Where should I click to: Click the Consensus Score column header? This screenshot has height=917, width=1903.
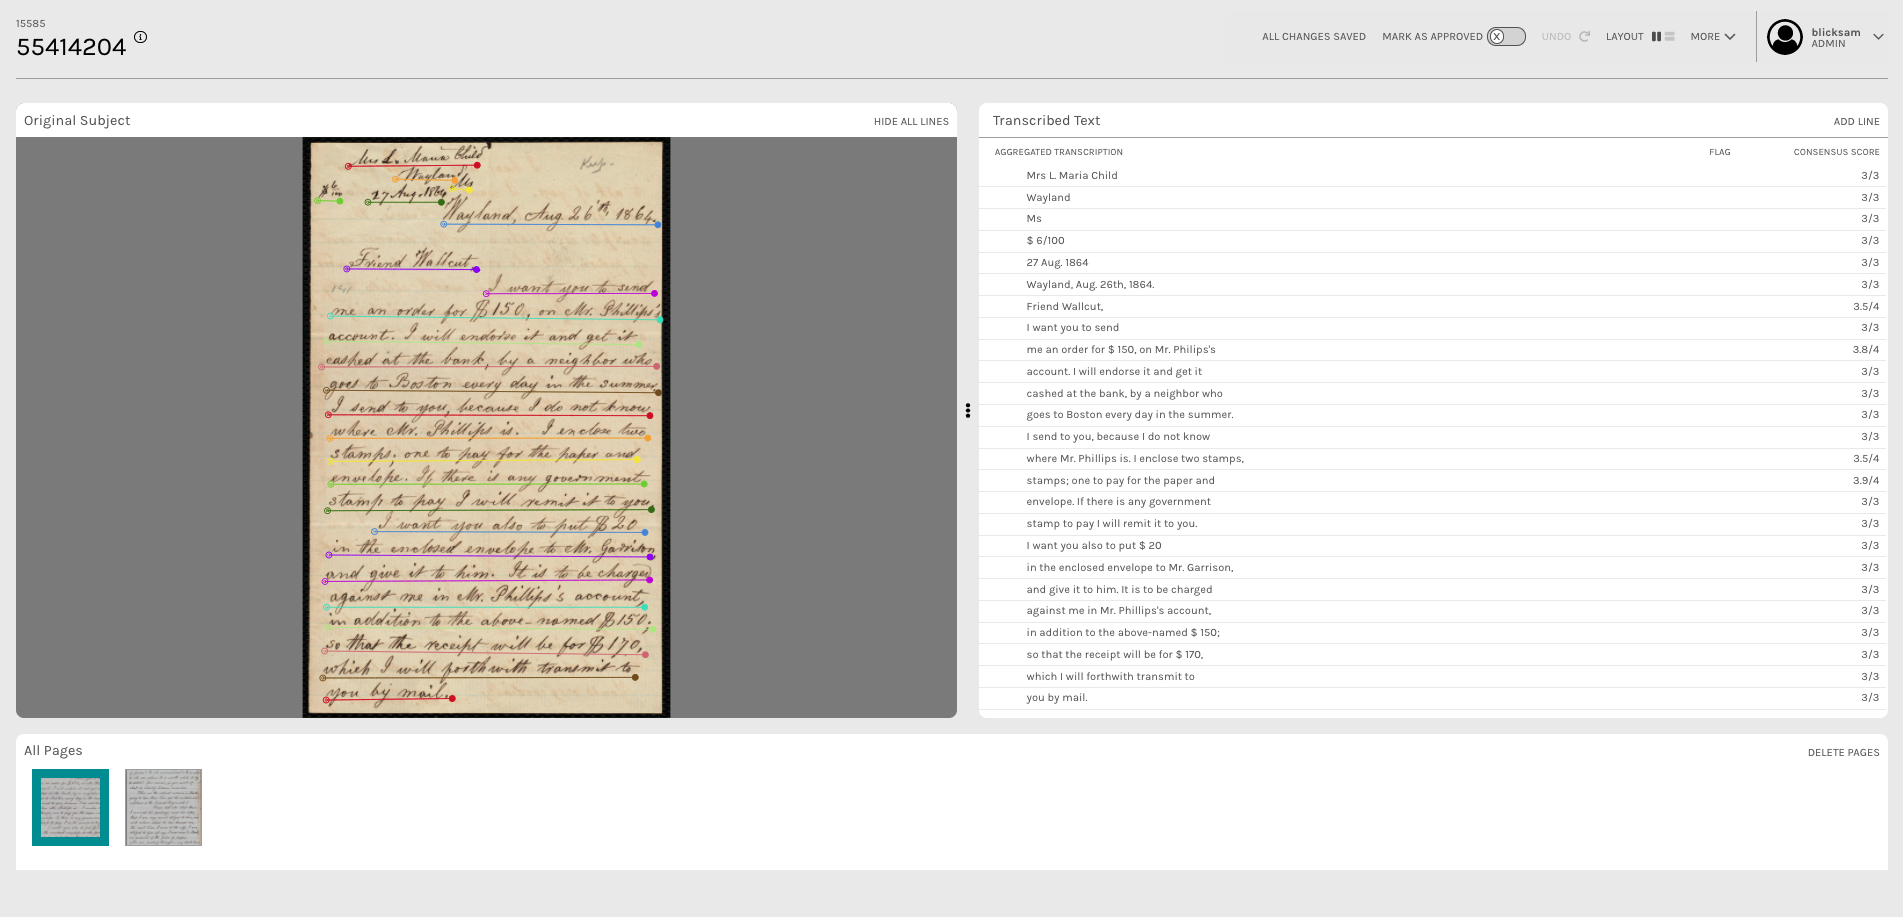point(1836,153)
